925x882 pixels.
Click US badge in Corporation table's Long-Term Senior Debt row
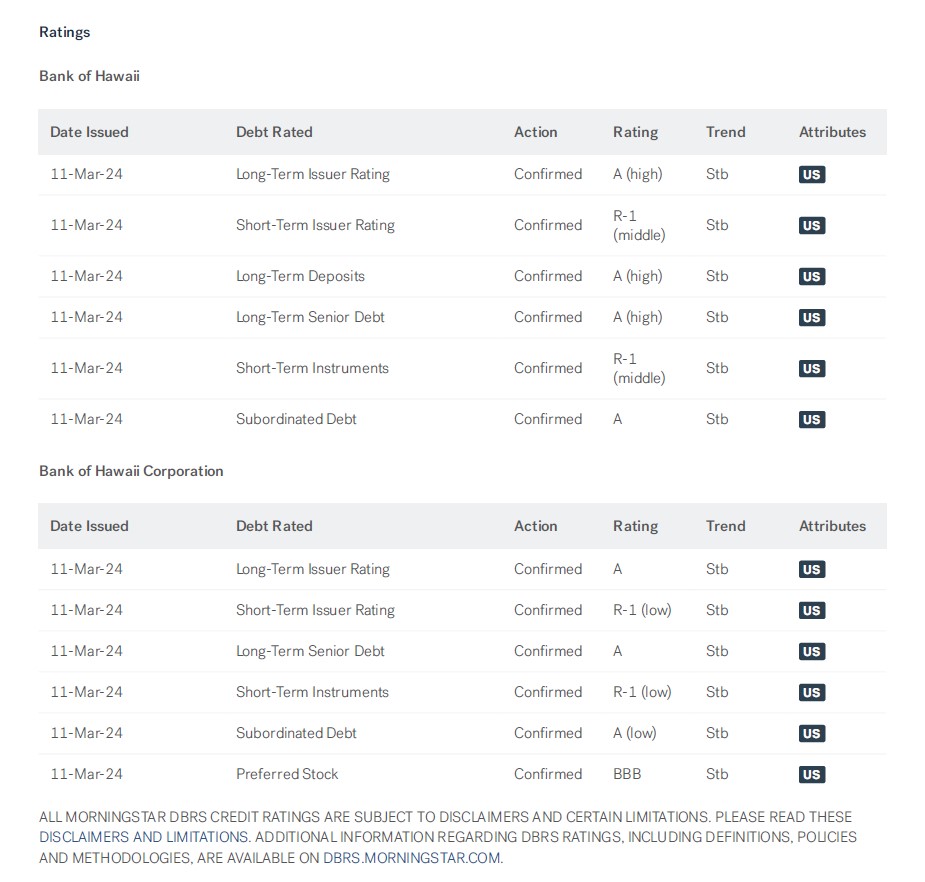point(812,651)
